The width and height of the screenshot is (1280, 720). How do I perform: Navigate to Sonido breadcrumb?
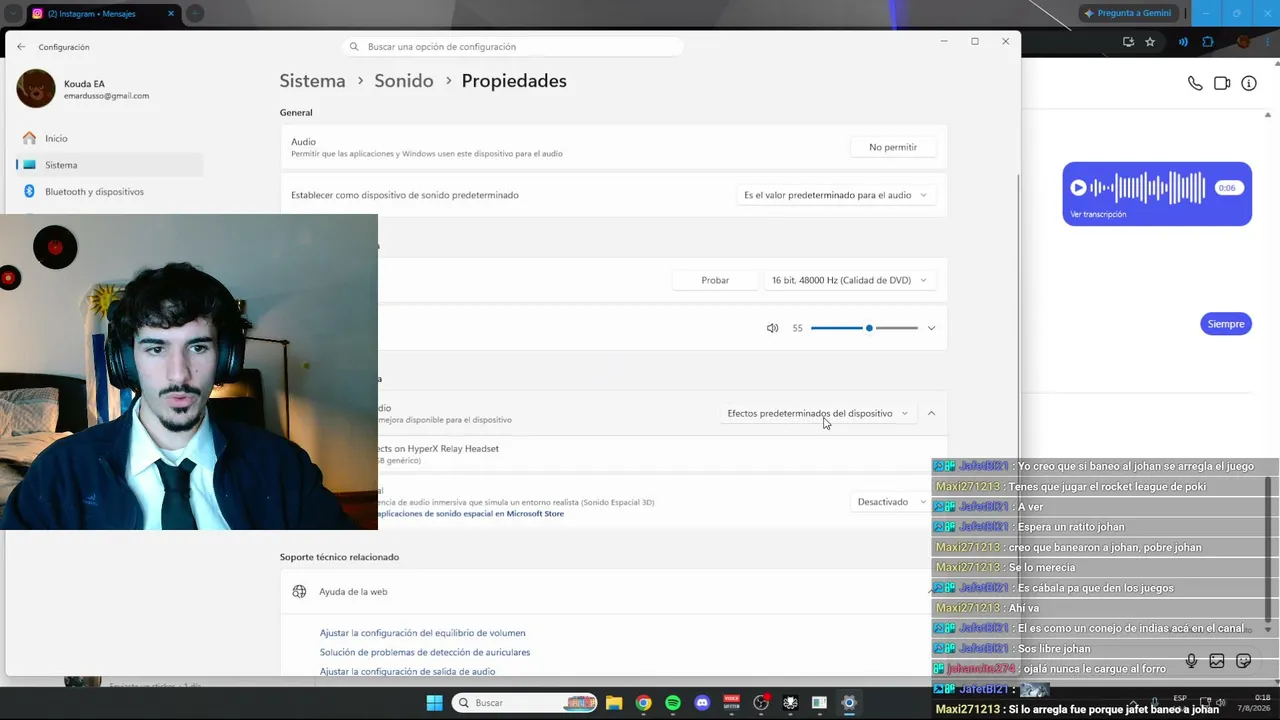pos(404,81)
